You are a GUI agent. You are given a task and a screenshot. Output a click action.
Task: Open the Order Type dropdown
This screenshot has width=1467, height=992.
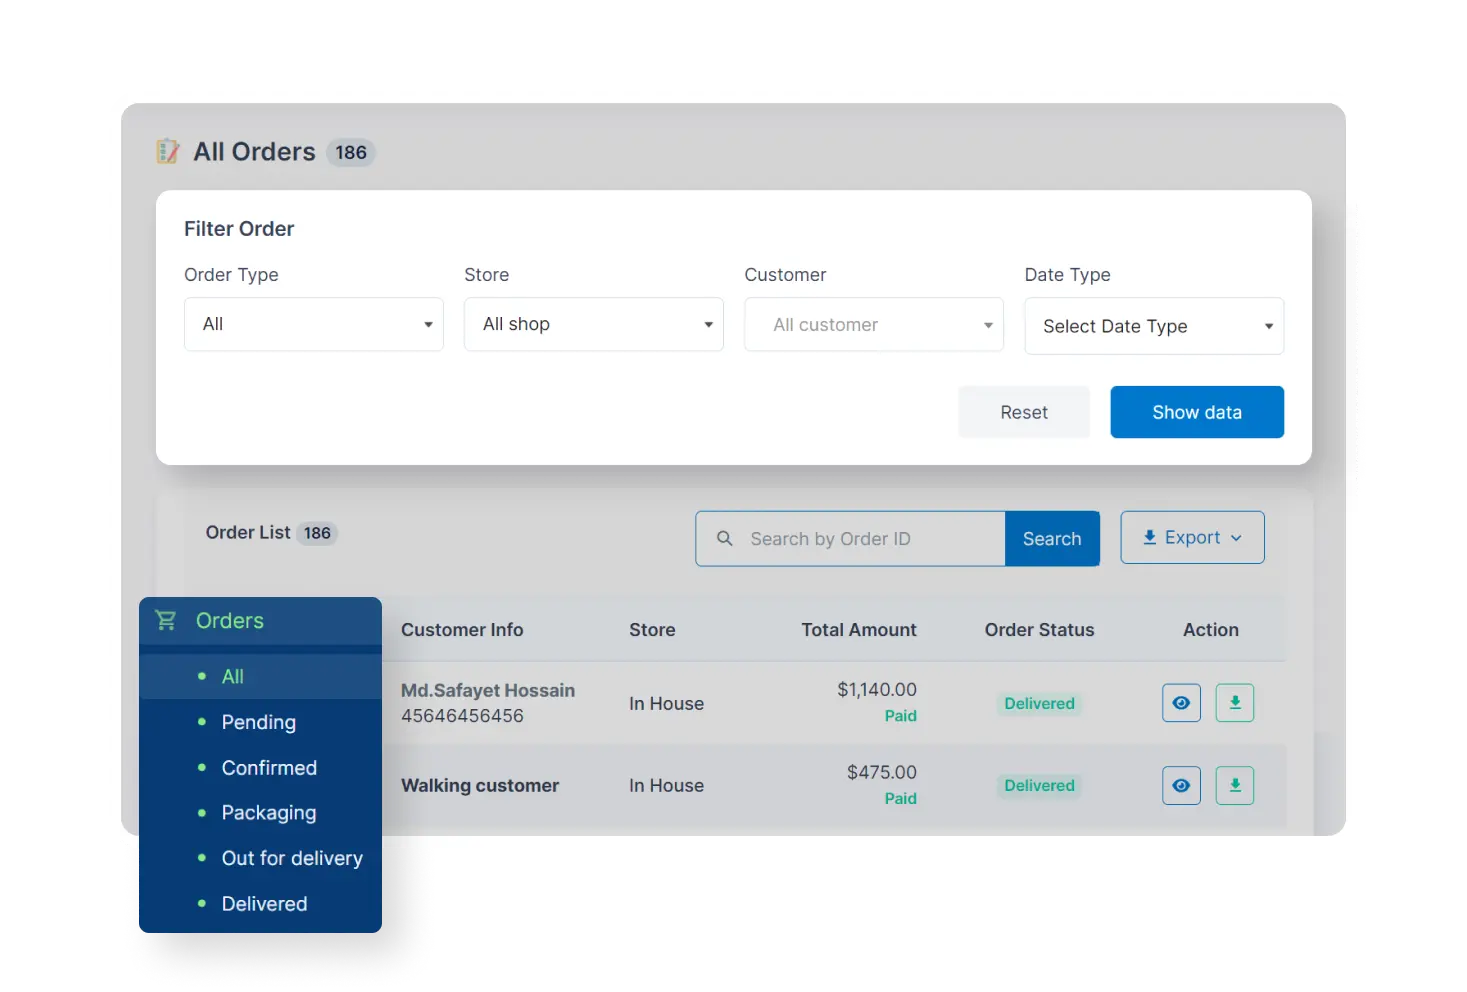coord(313,324)
